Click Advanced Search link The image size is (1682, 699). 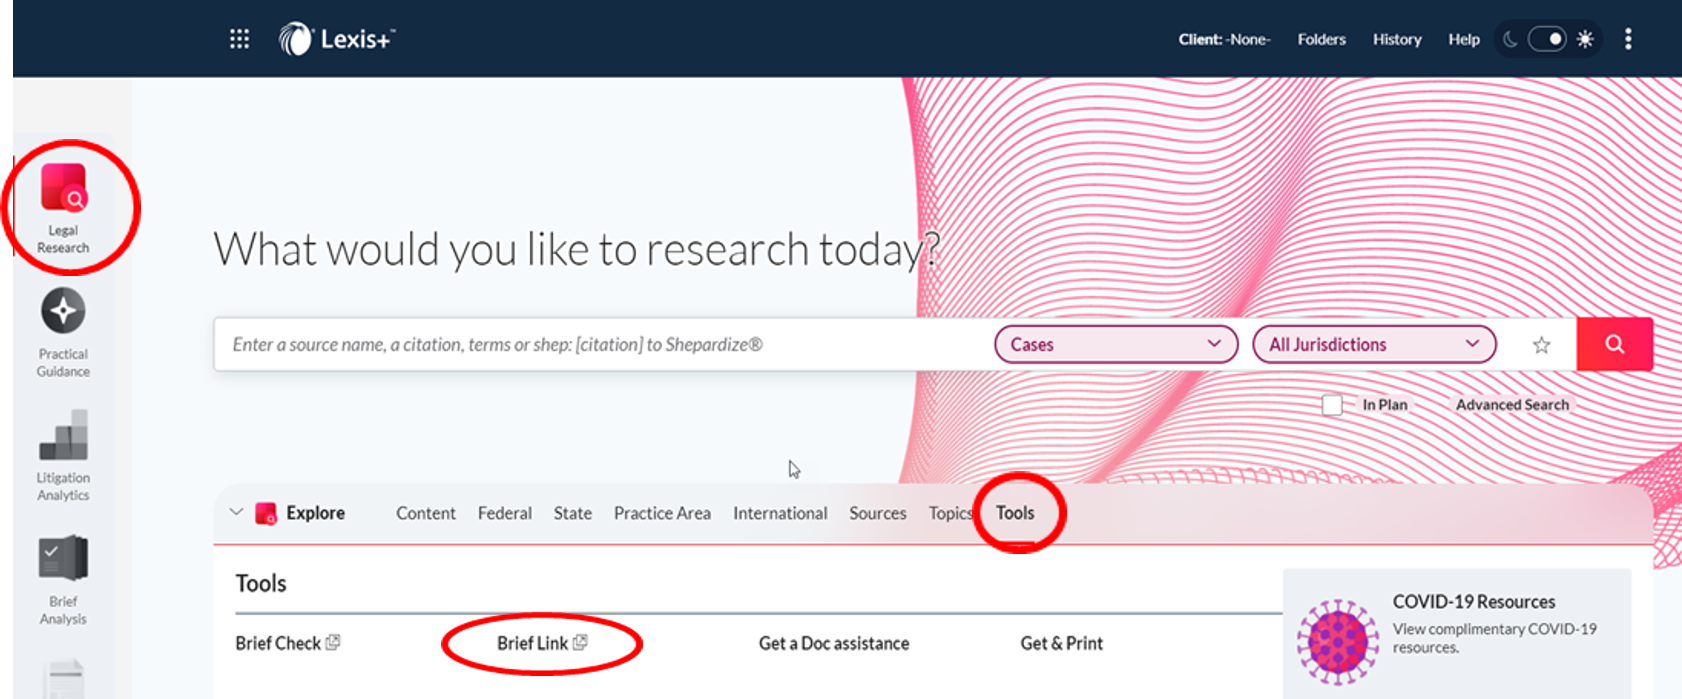pos(1512,405)
